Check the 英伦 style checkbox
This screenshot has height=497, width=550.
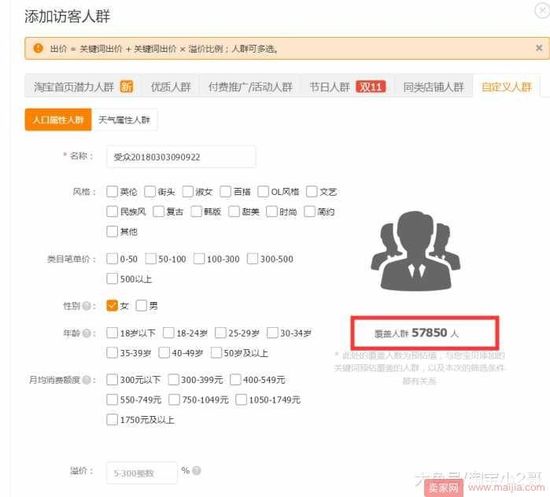click(112, 192)
